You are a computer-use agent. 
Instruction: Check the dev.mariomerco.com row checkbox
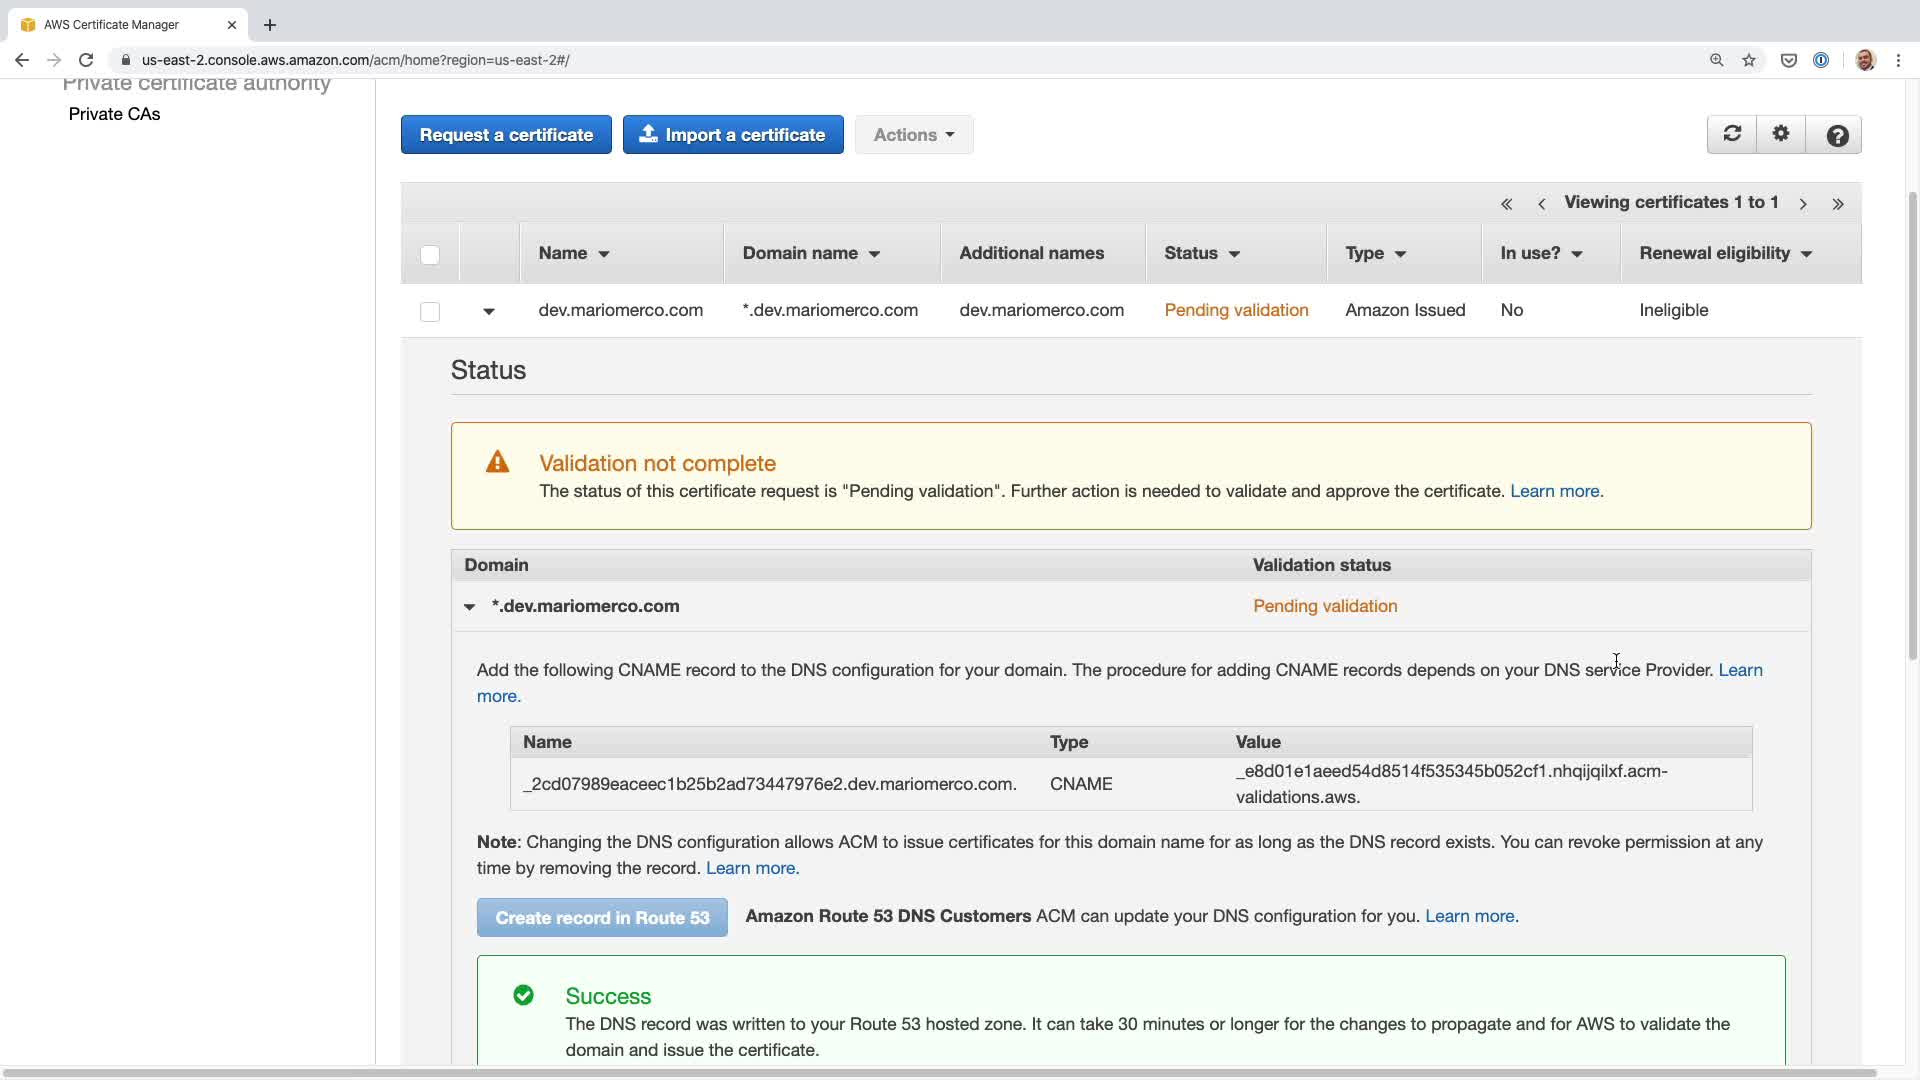pos(430,311)
